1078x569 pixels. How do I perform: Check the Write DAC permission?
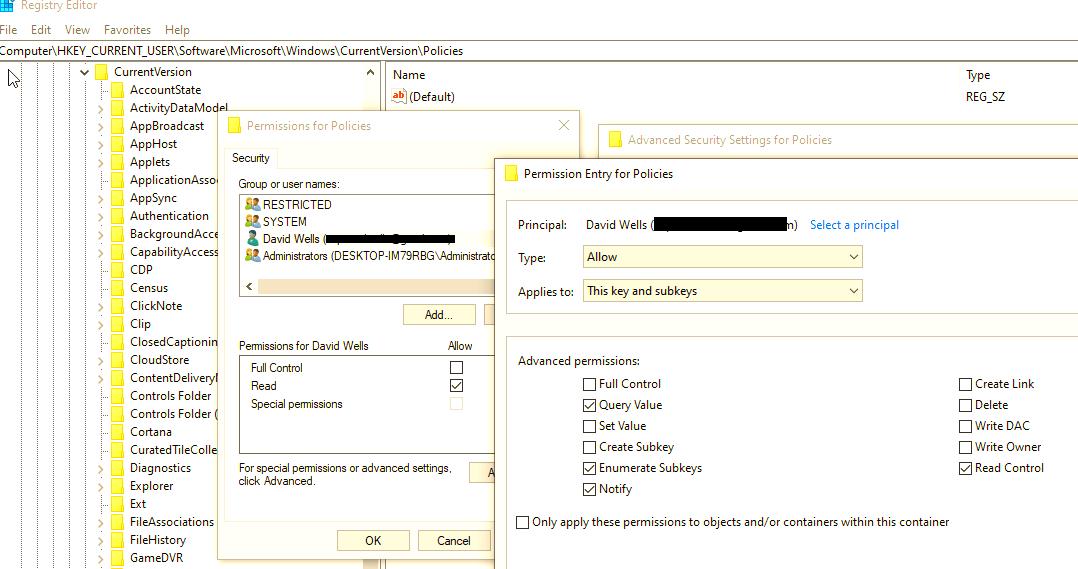point(965,426)
